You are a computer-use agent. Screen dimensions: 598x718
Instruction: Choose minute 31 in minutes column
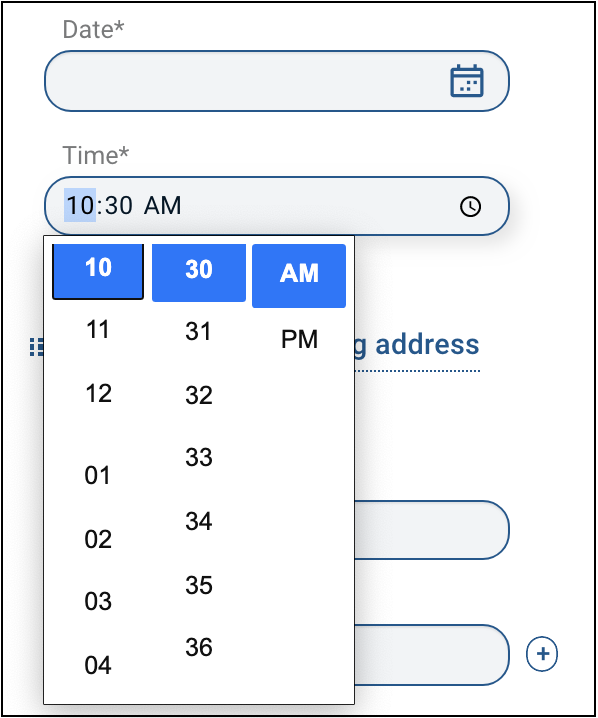tap(199, 331)
